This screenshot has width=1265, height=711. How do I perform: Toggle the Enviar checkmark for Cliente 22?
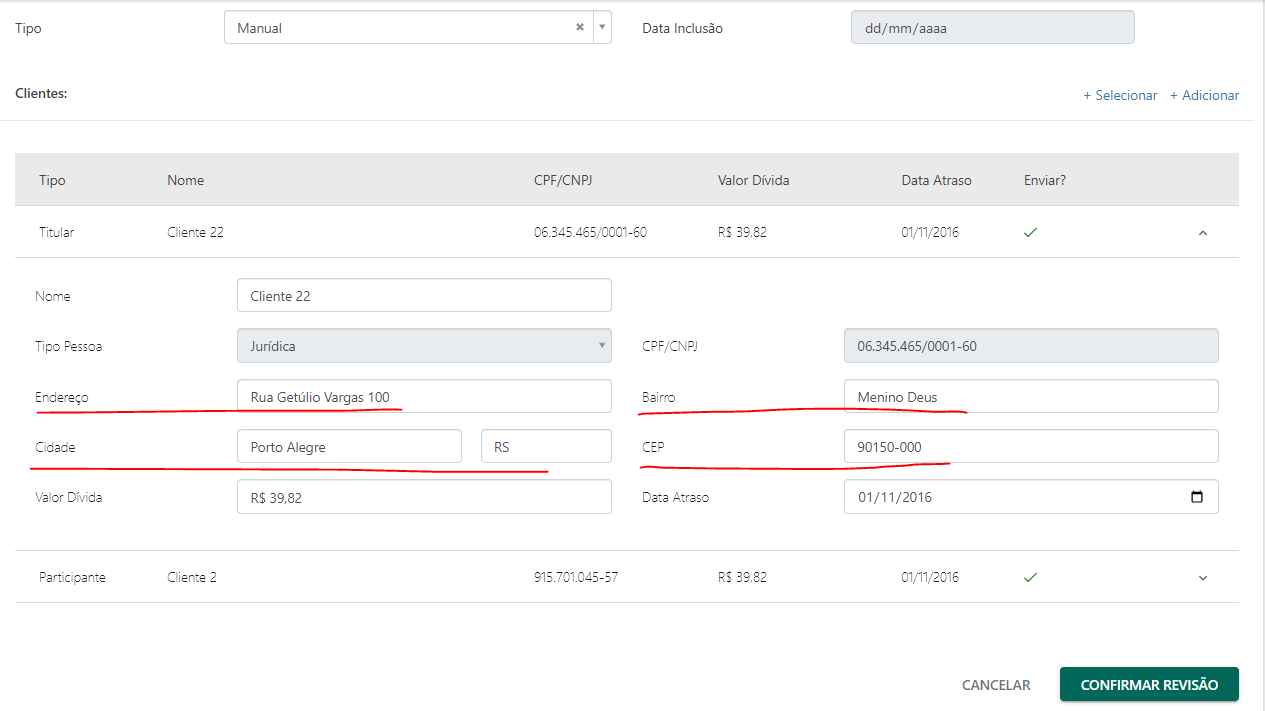1030,232
